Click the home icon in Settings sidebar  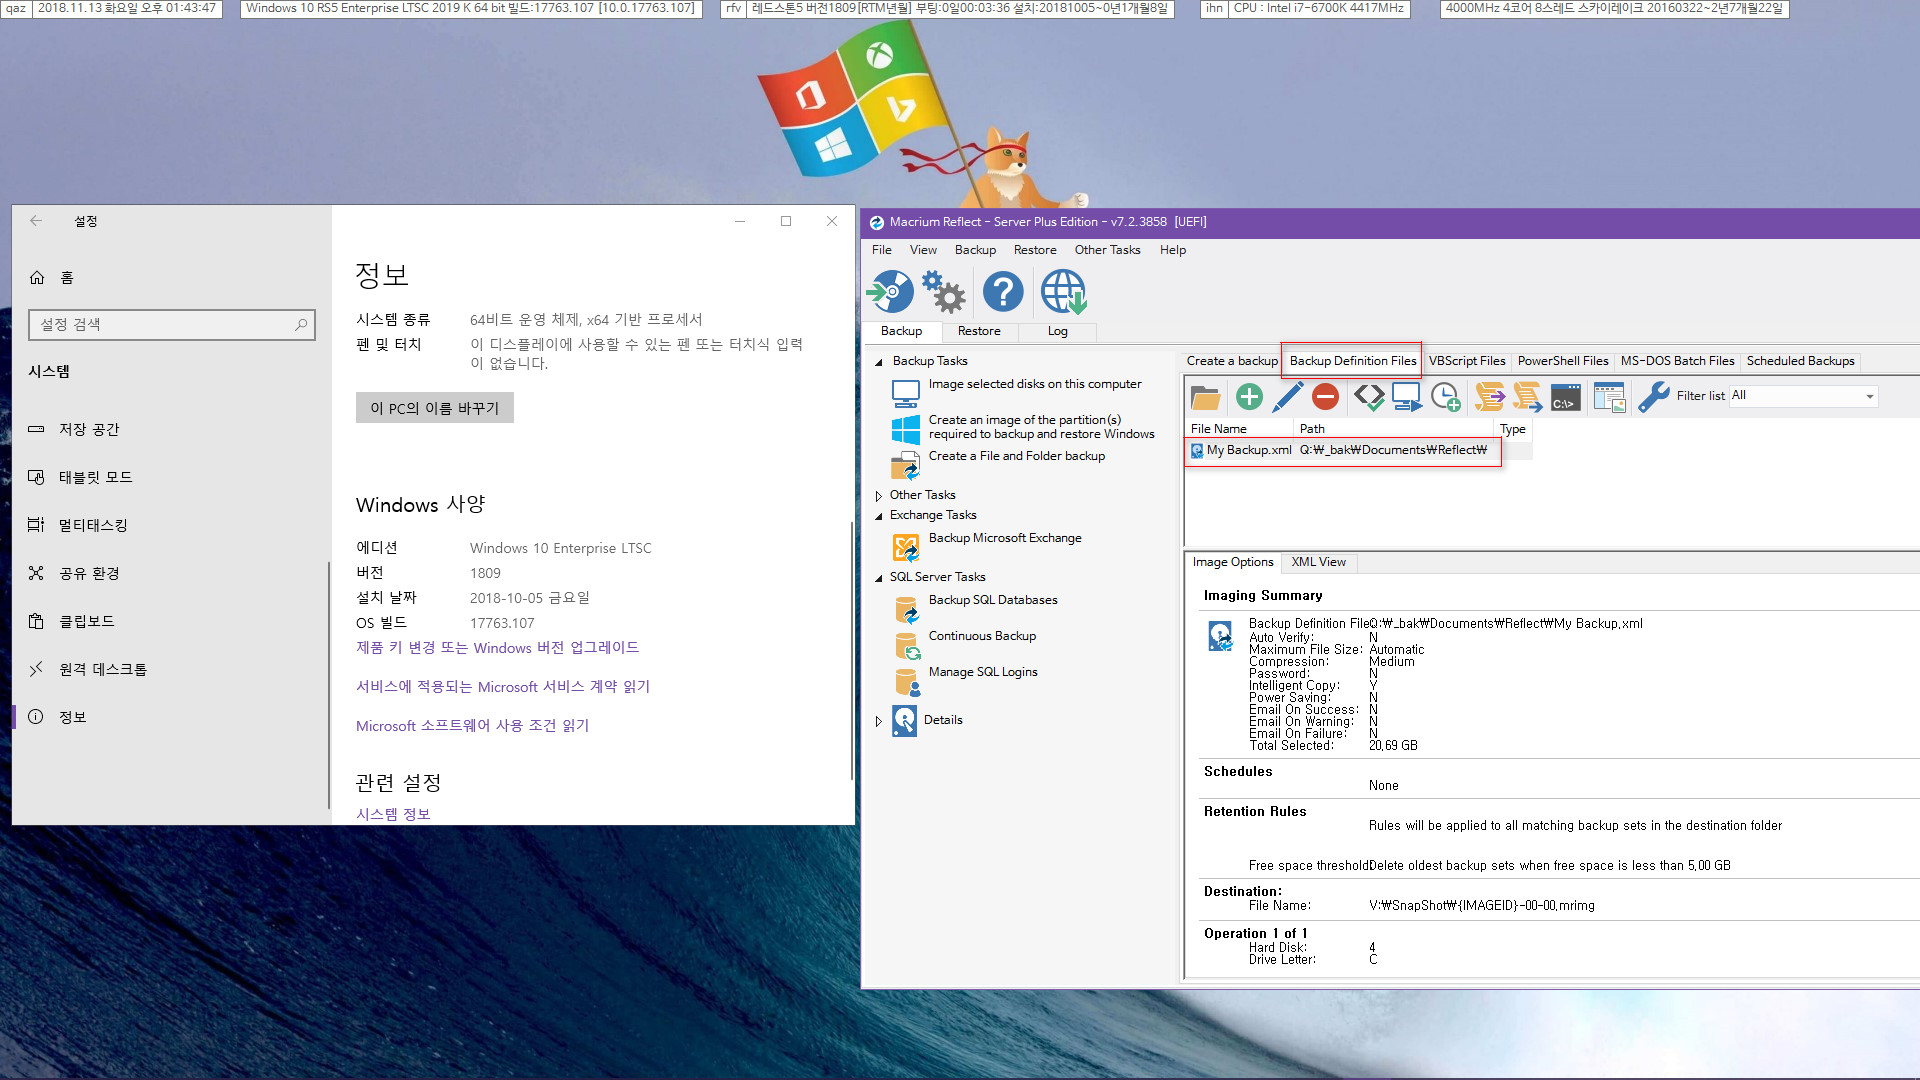coord(37,278)
